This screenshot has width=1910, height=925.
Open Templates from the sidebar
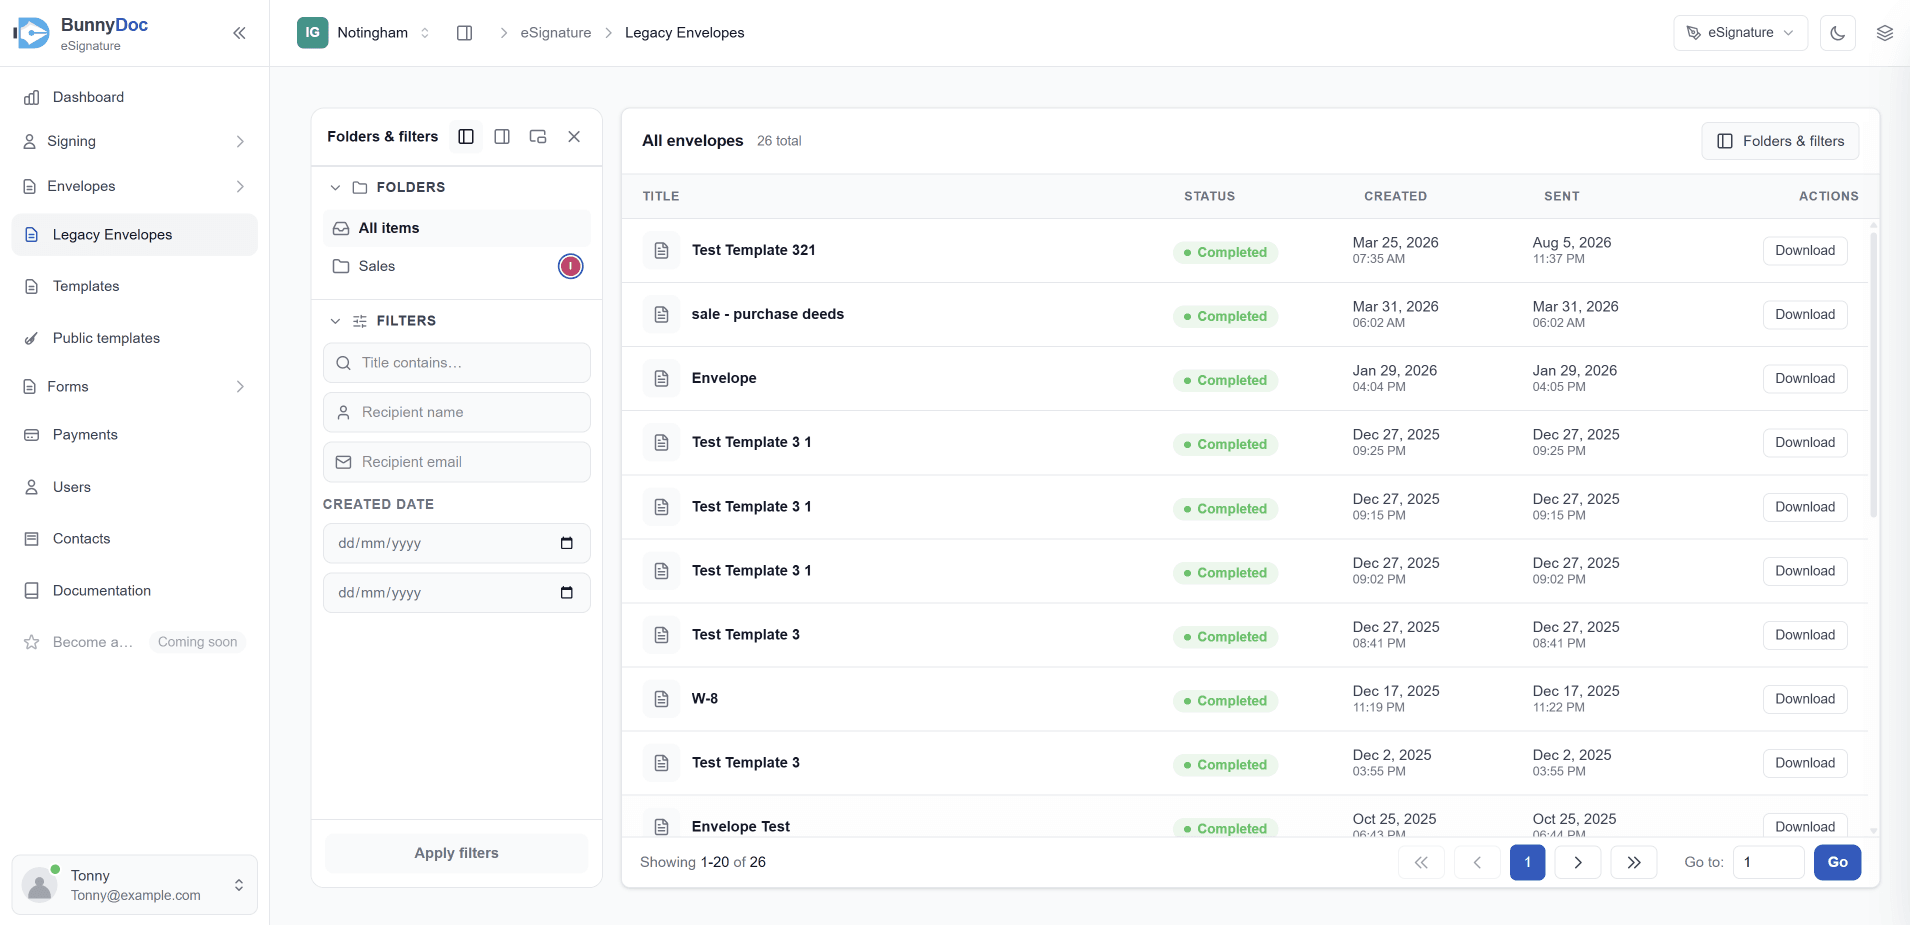coord(135,286)
